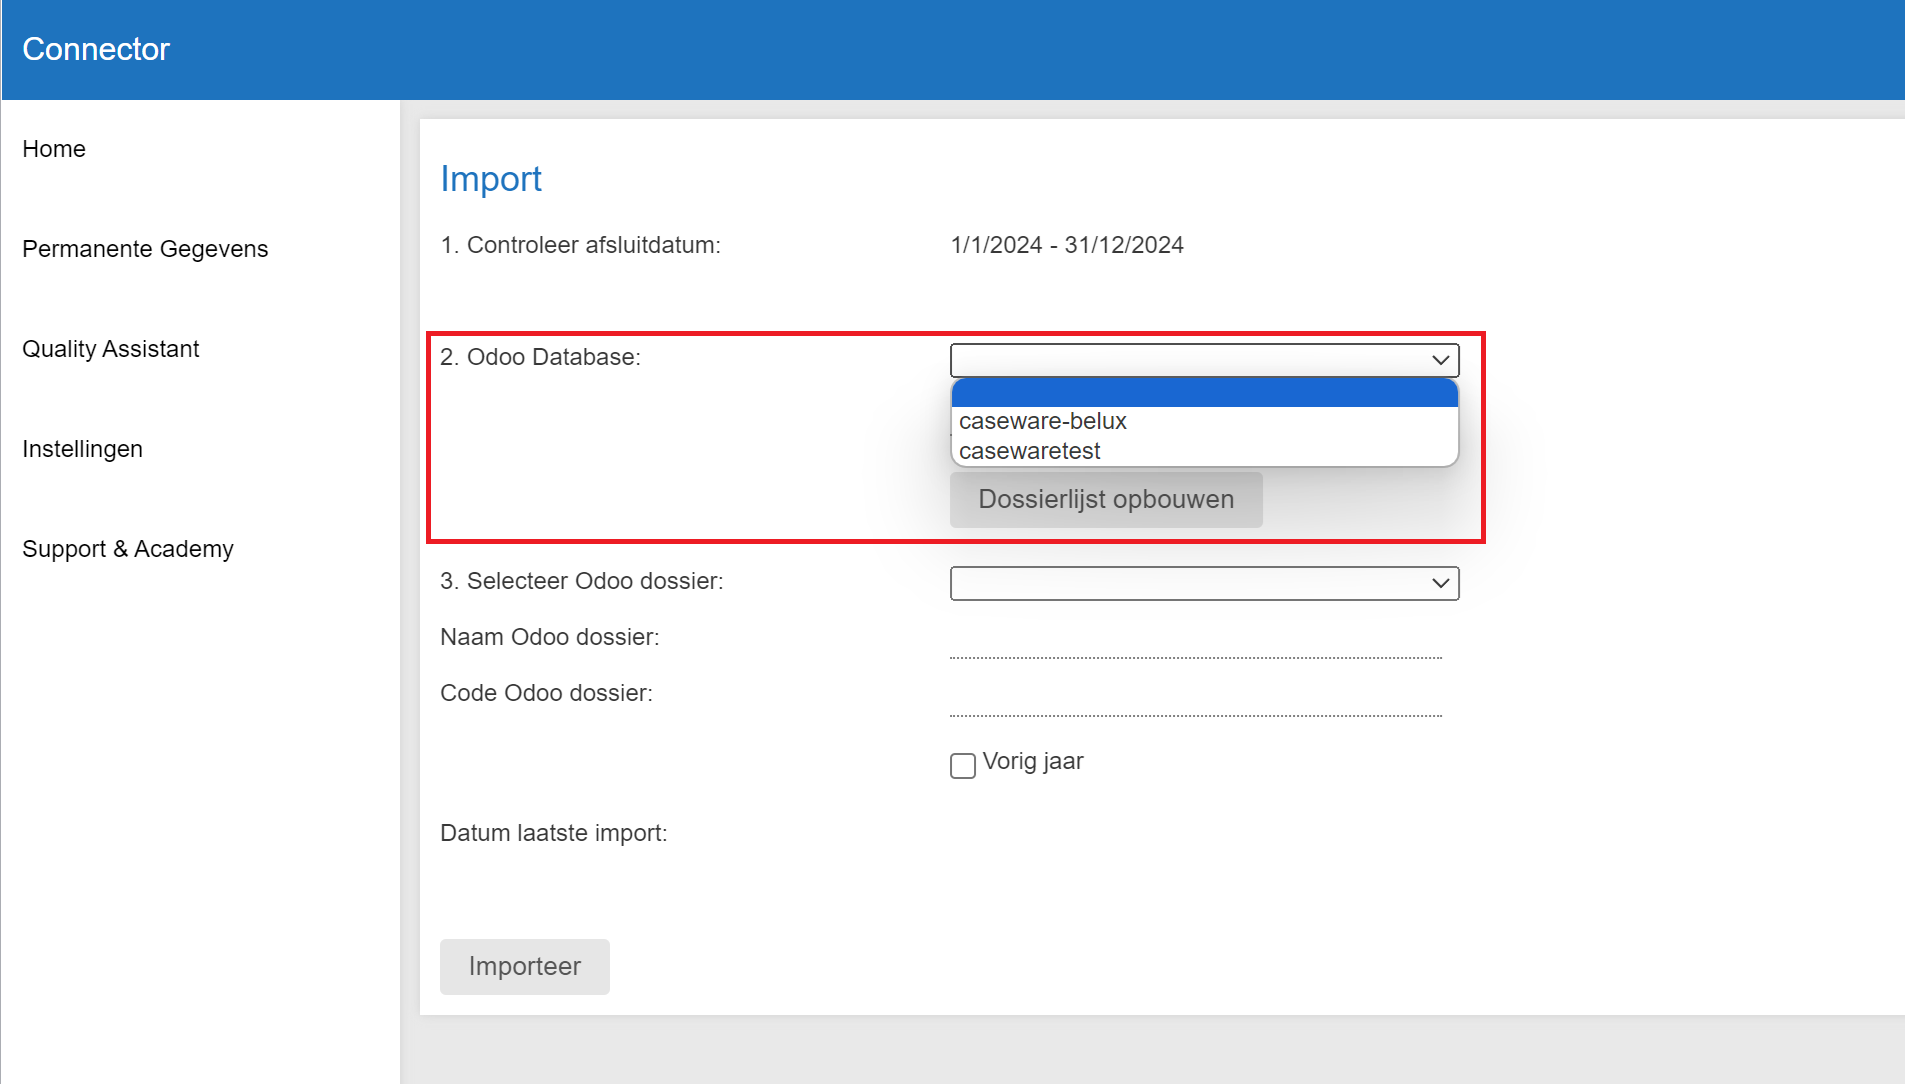The width and height of the screenshot is (1905, 1084).
Task: Click the Vorig jaar label text
Action: 1033,762
